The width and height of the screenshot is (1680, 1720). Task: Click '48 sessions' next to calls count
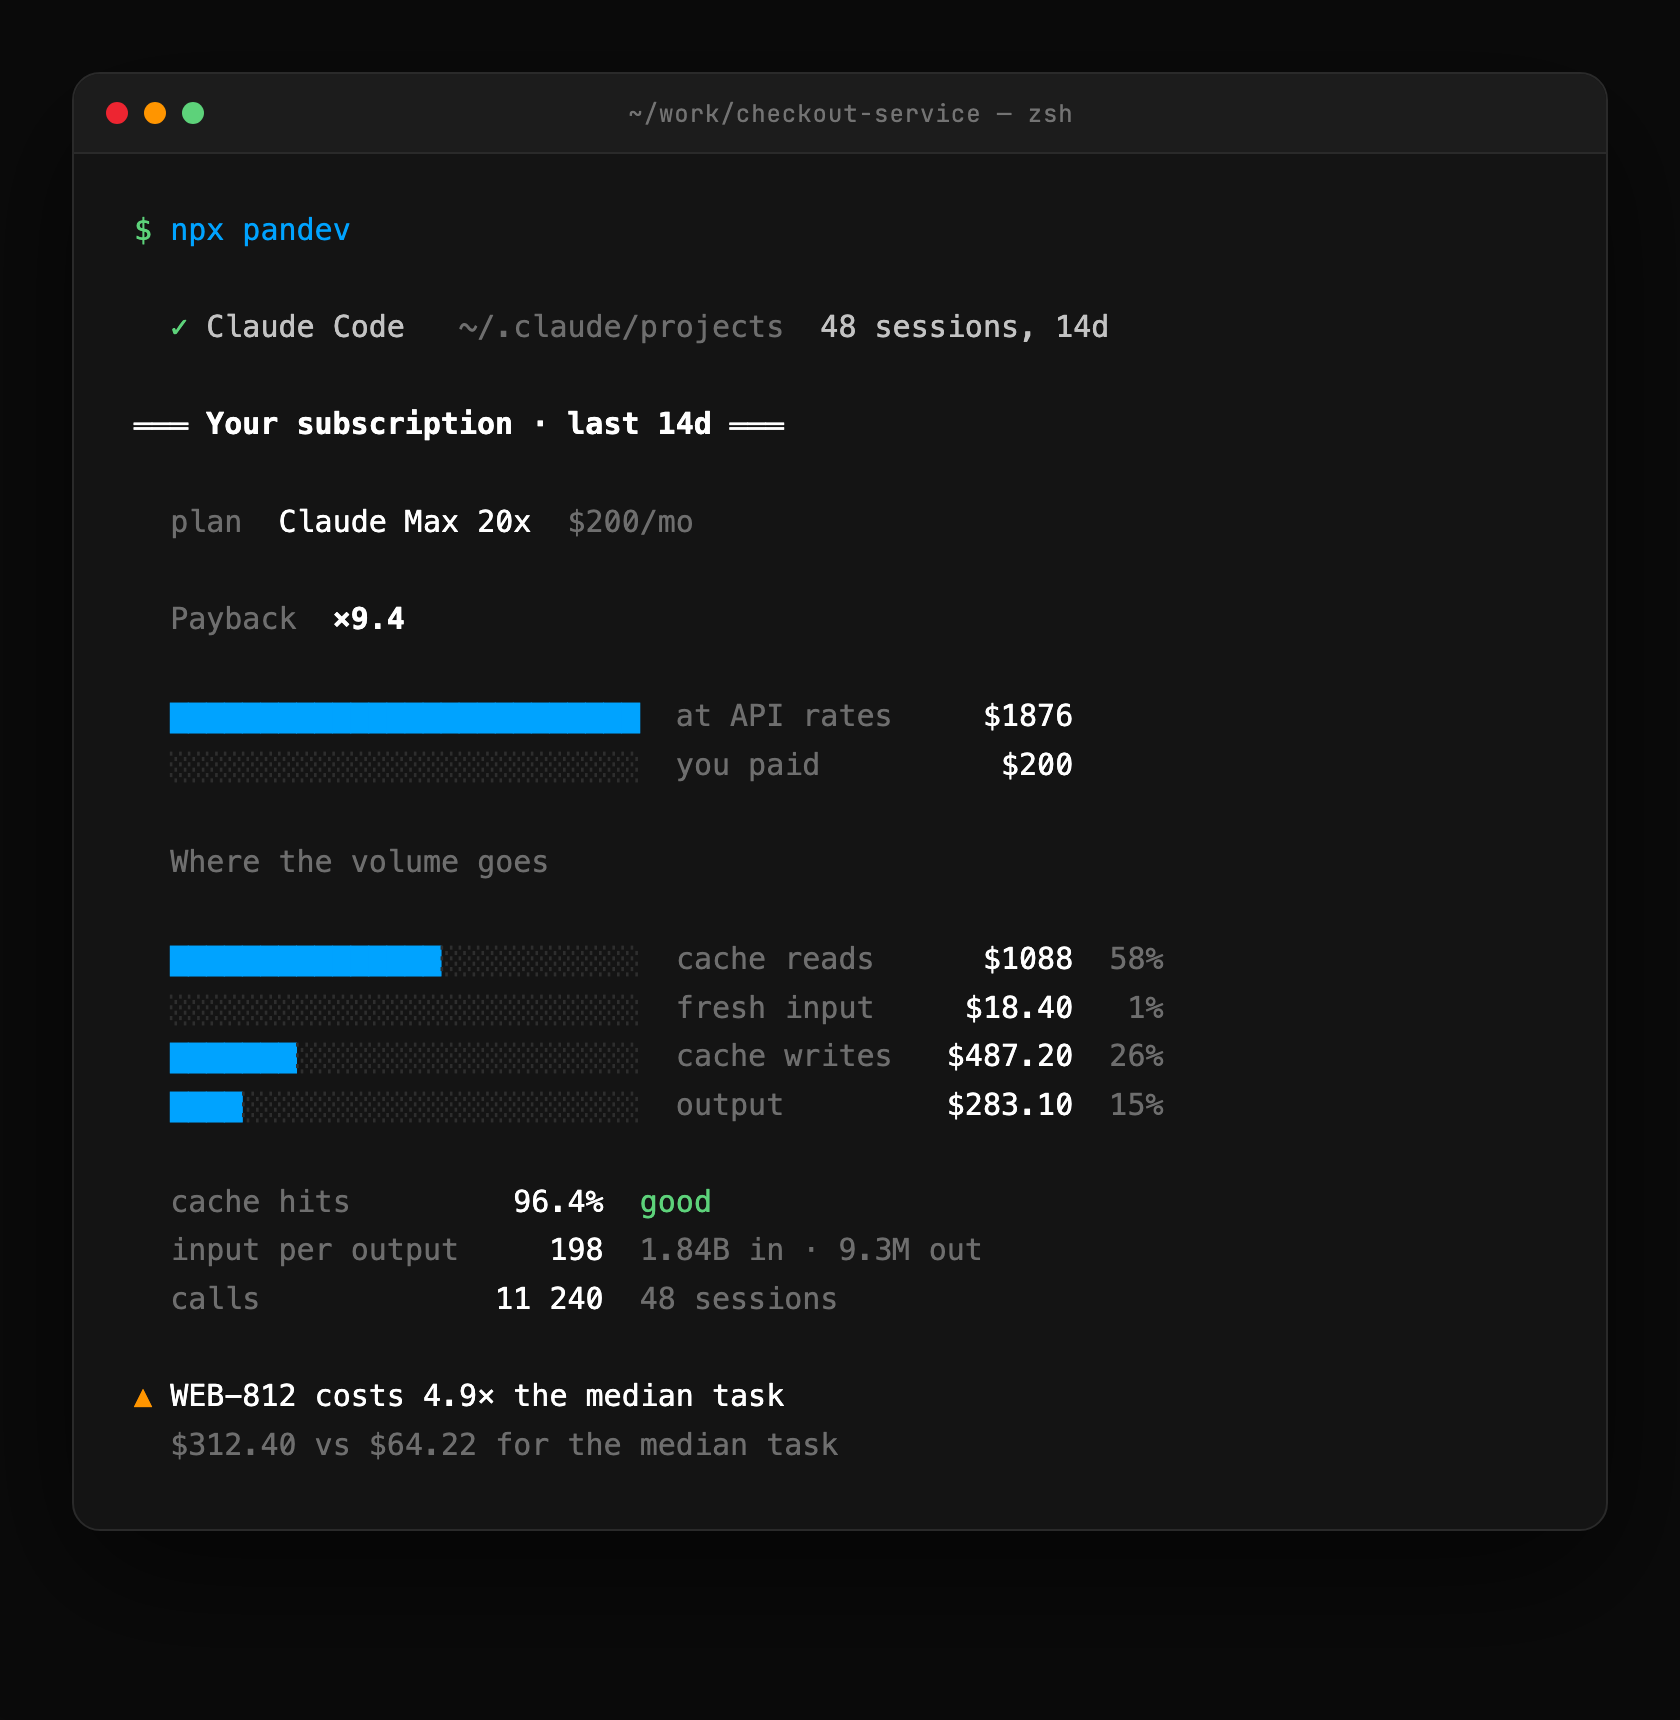[738, 1299]
